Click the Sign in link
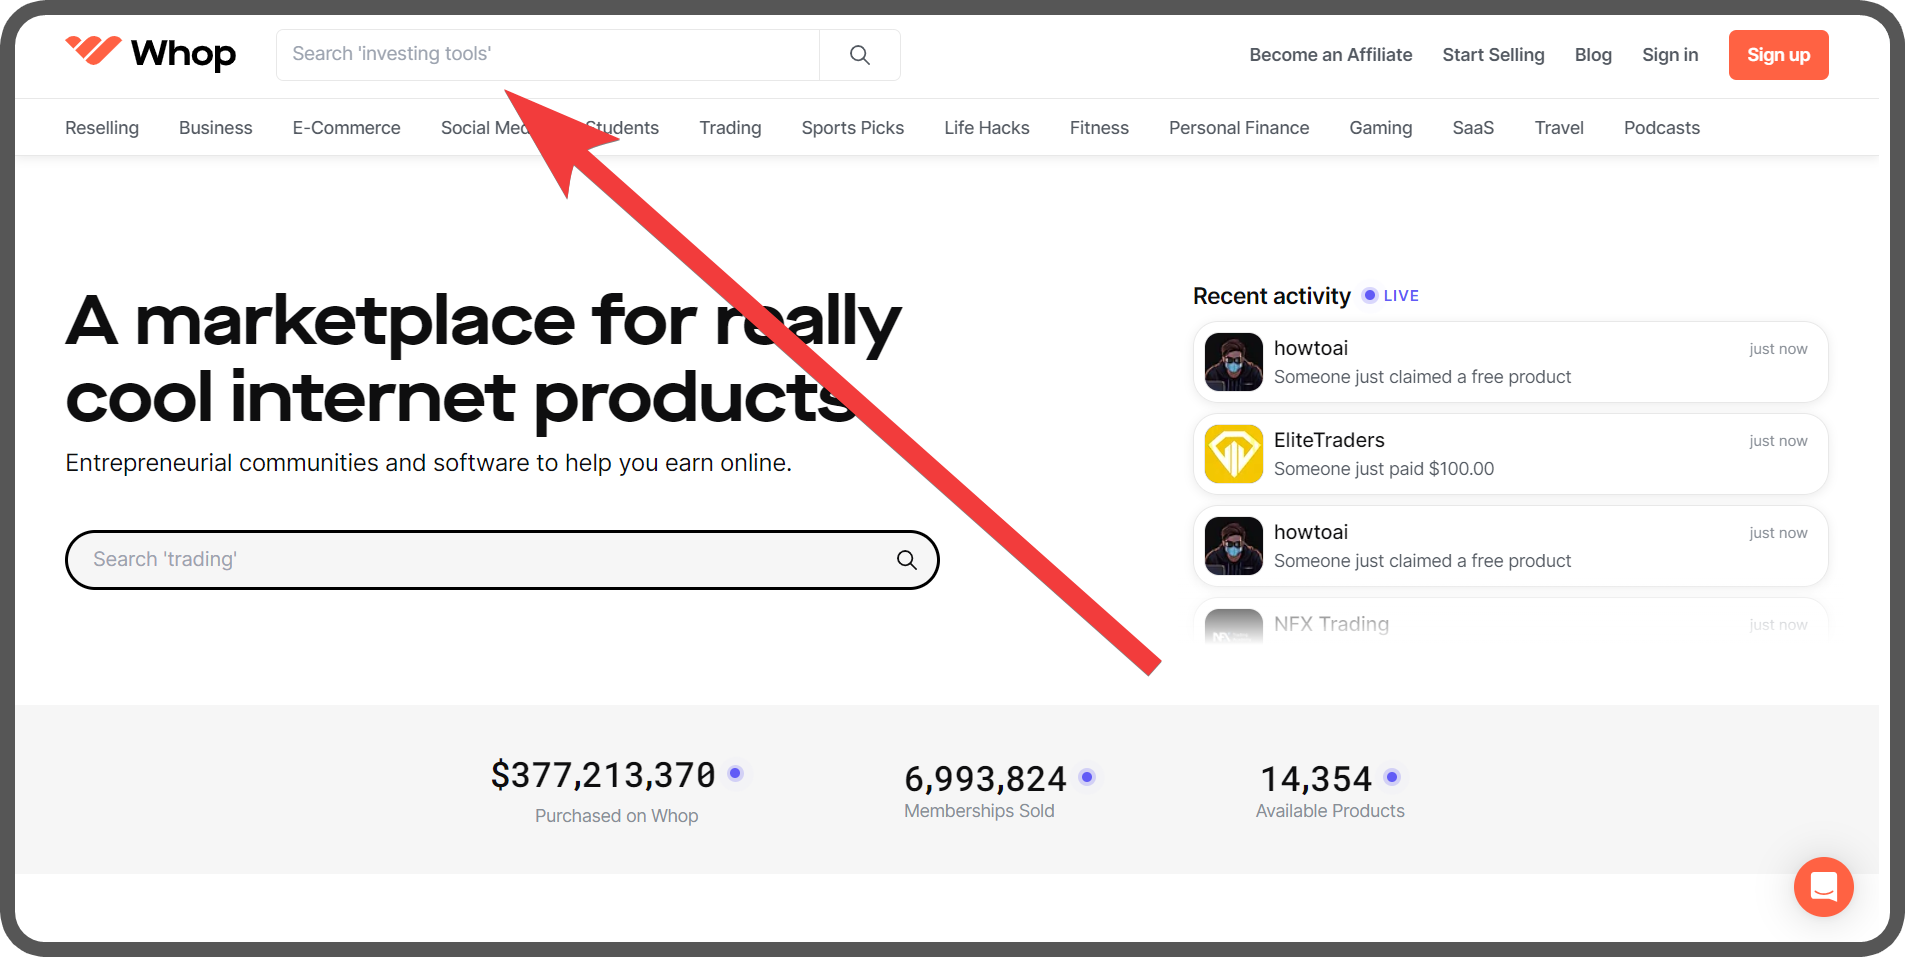This screenshot has width=1905, height=957. (x=1670, y=55)
